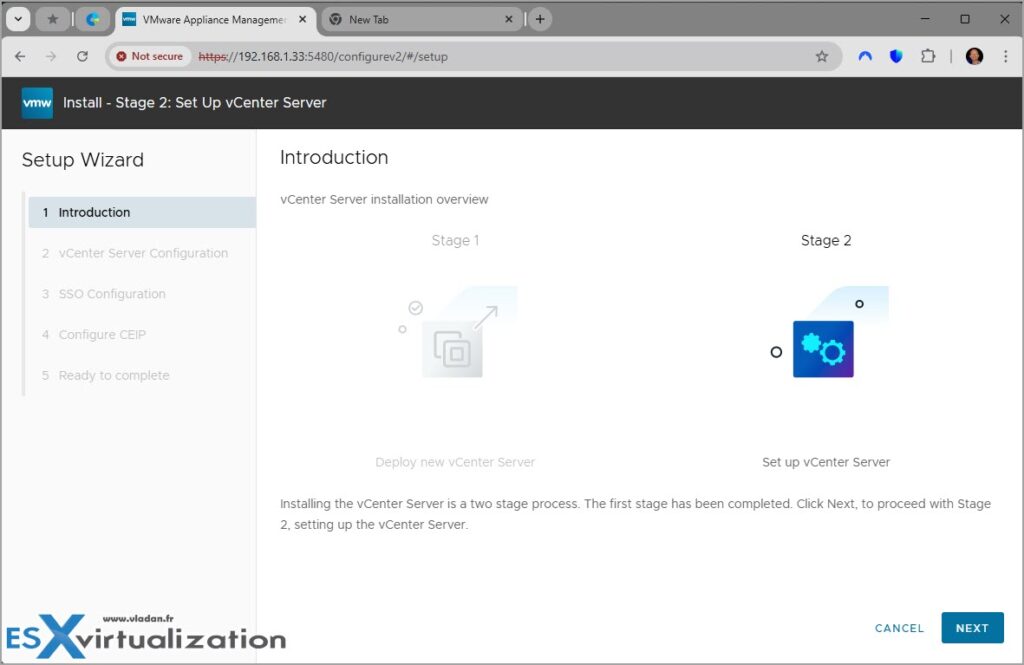Click the pinned circular tab icon

(x=94, y=18)
